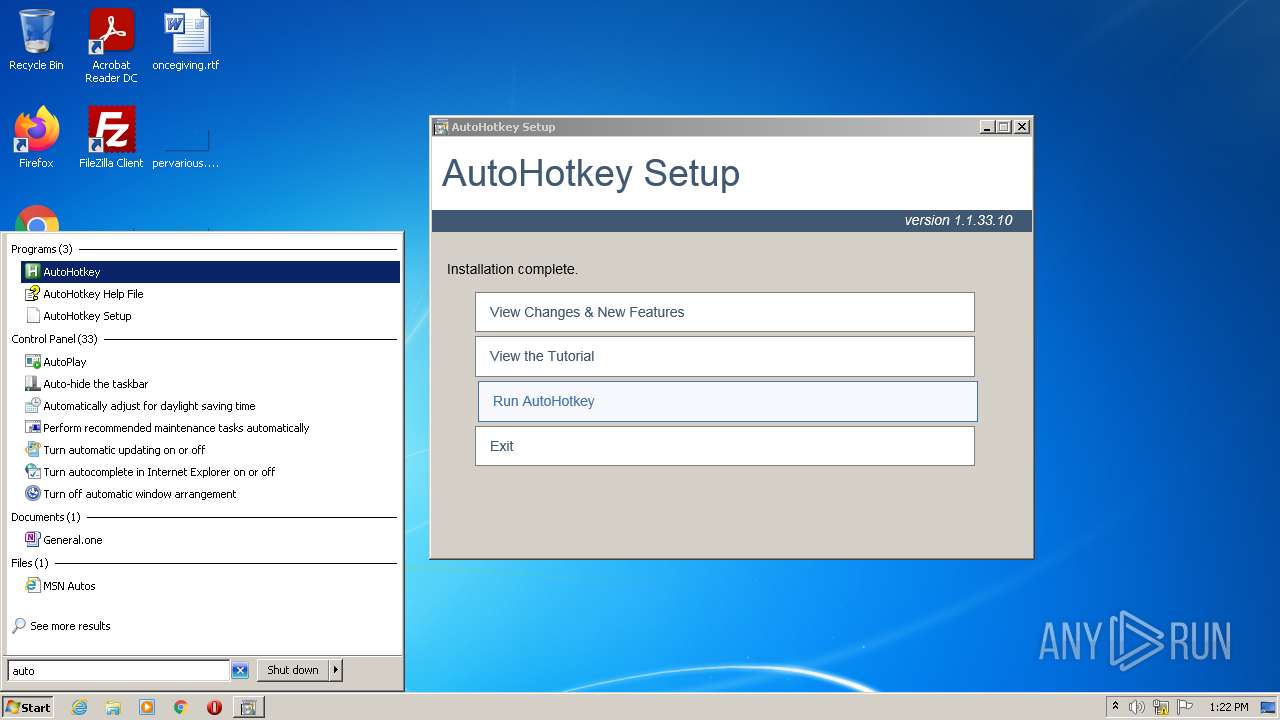This screenshot has height=720, width=1280.
Task: Expand the Shut down options arrow
Action: coord(336,670)
